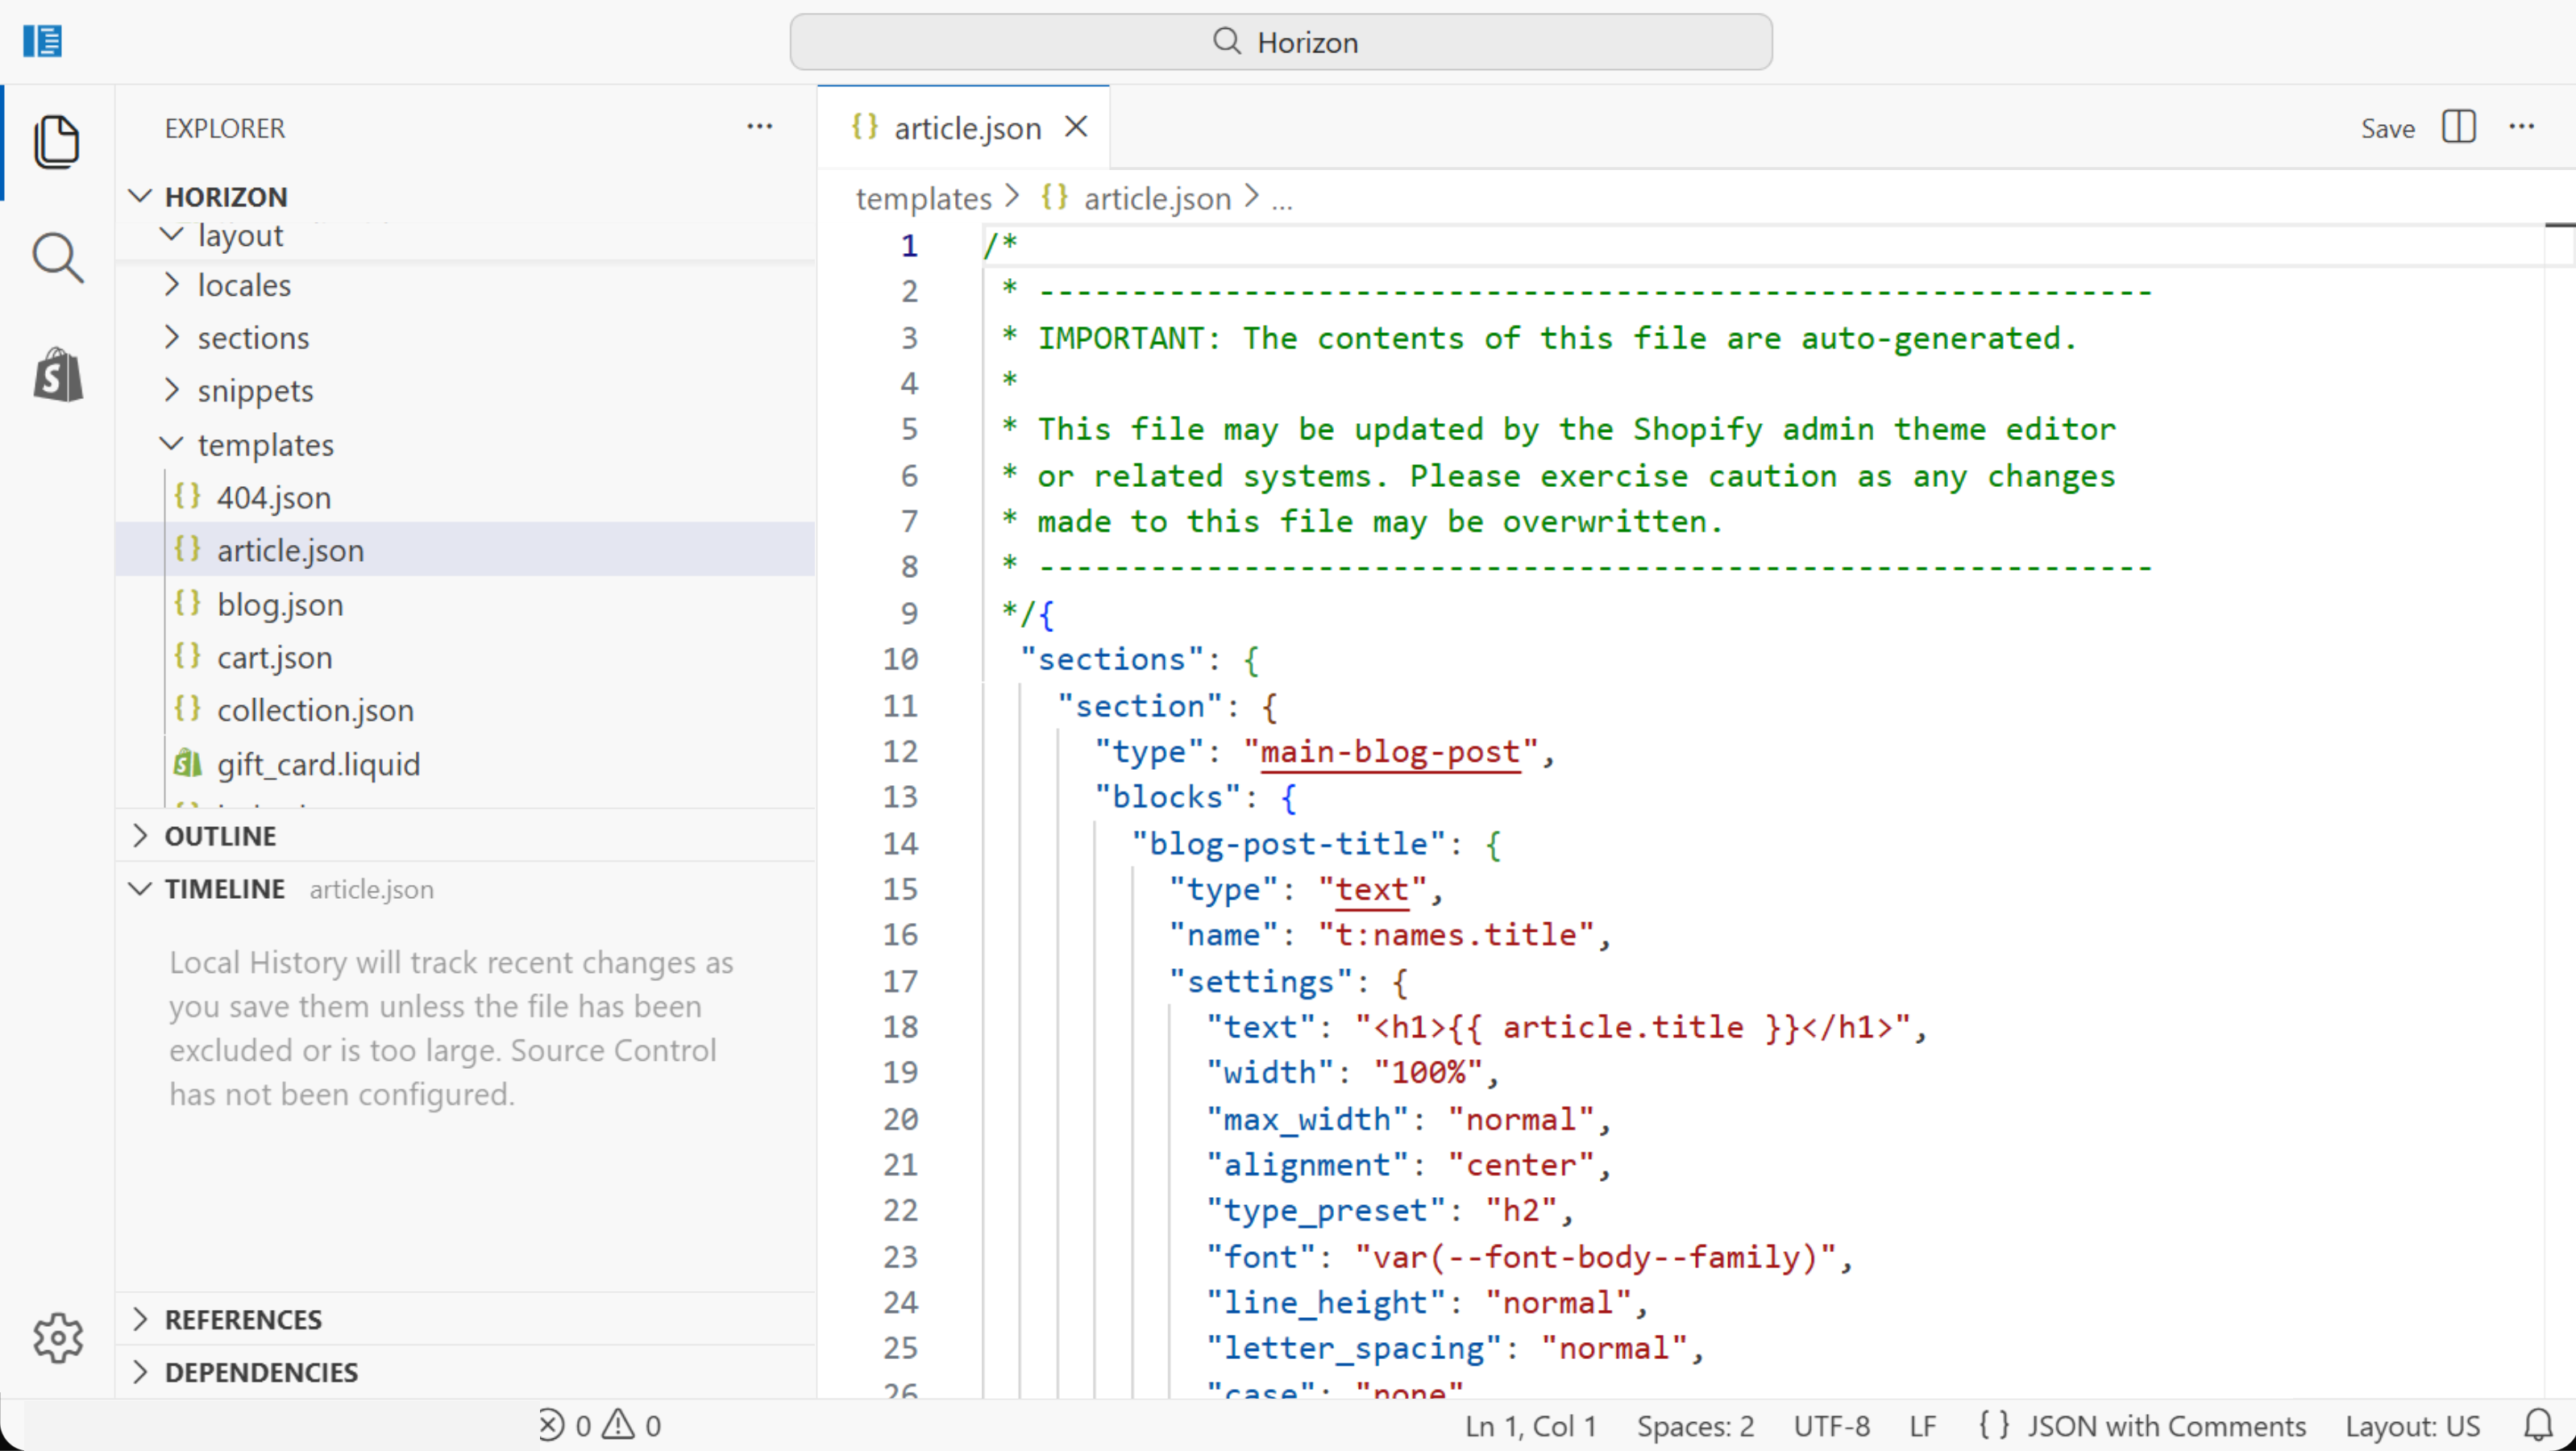Collapse the templates folder

[x=172, y=443]
